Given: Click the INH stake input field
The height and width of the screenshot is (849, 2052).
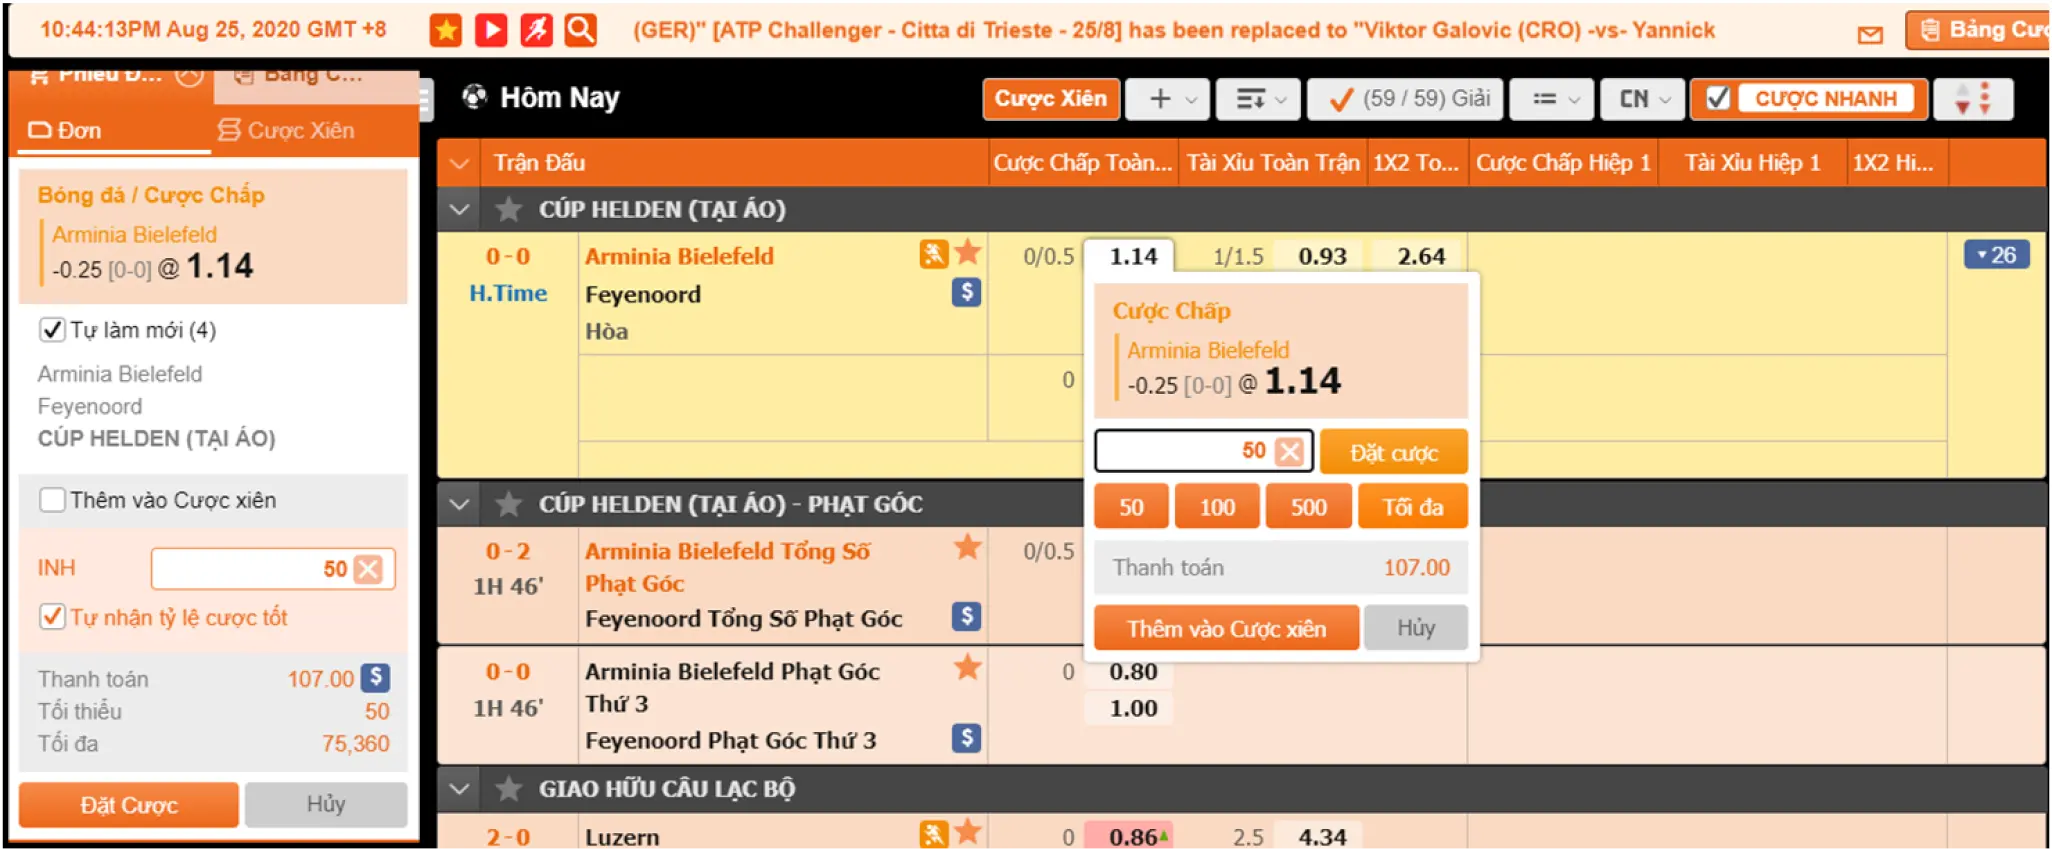Looking at the screenshot, I should (273, 569).
